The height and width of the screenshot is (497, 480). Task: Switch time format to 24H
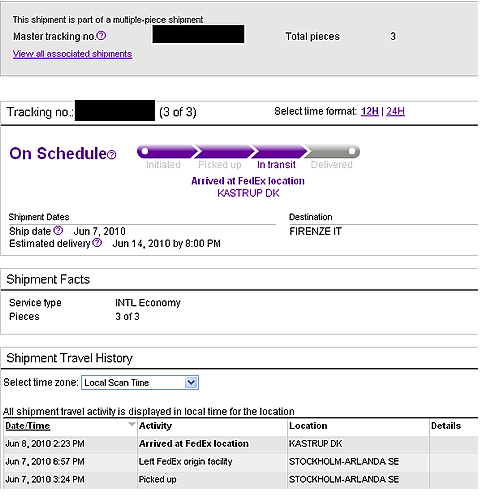(x=395, y=111)
